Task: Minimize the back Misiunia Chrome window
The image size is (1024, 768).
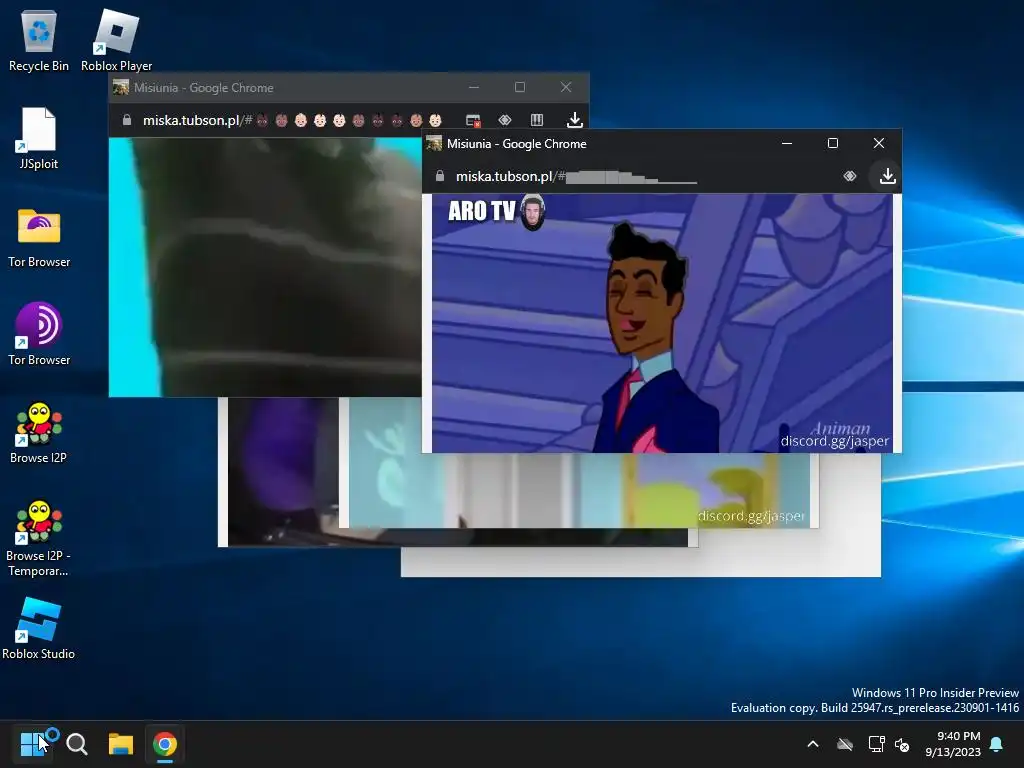Action: tap(474, 88)
